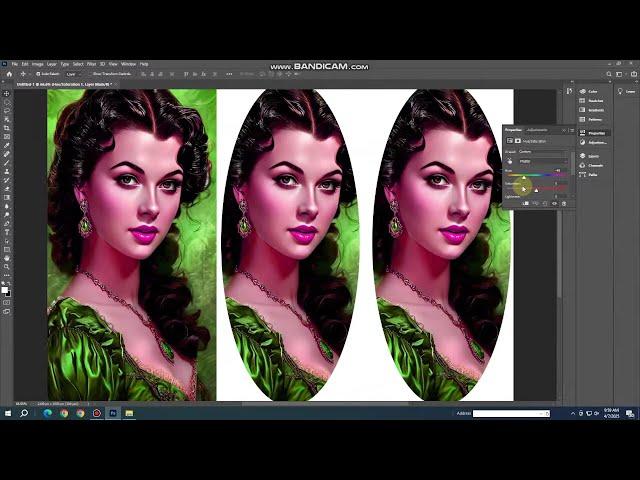Image resolution: width=640 pixels, height=480 pixels.
Task: Open the Windows Start menu
Action: 8,413
